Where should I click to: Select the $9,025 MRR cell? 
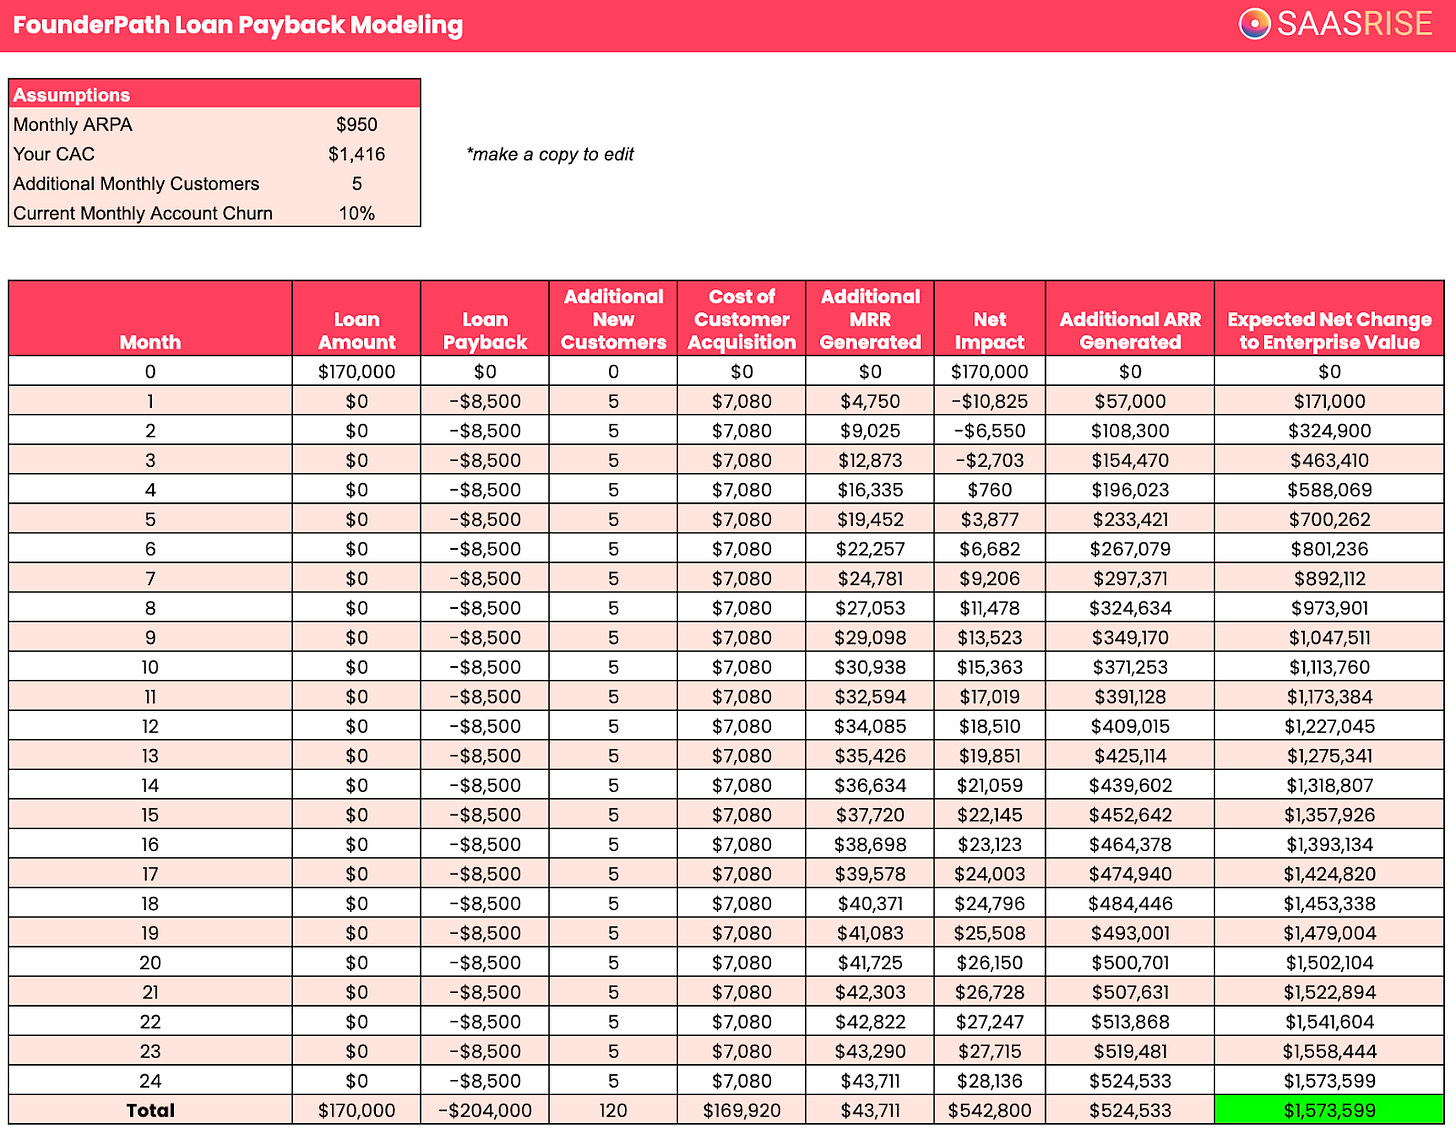coord(870,431)
